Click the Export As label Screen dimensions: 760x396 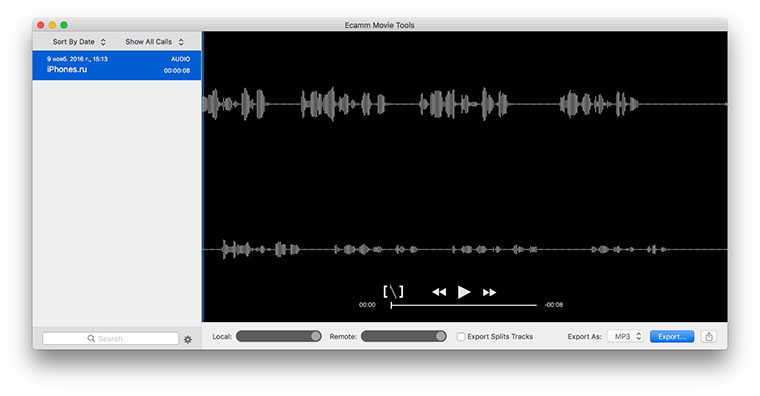tap(585, 336)
